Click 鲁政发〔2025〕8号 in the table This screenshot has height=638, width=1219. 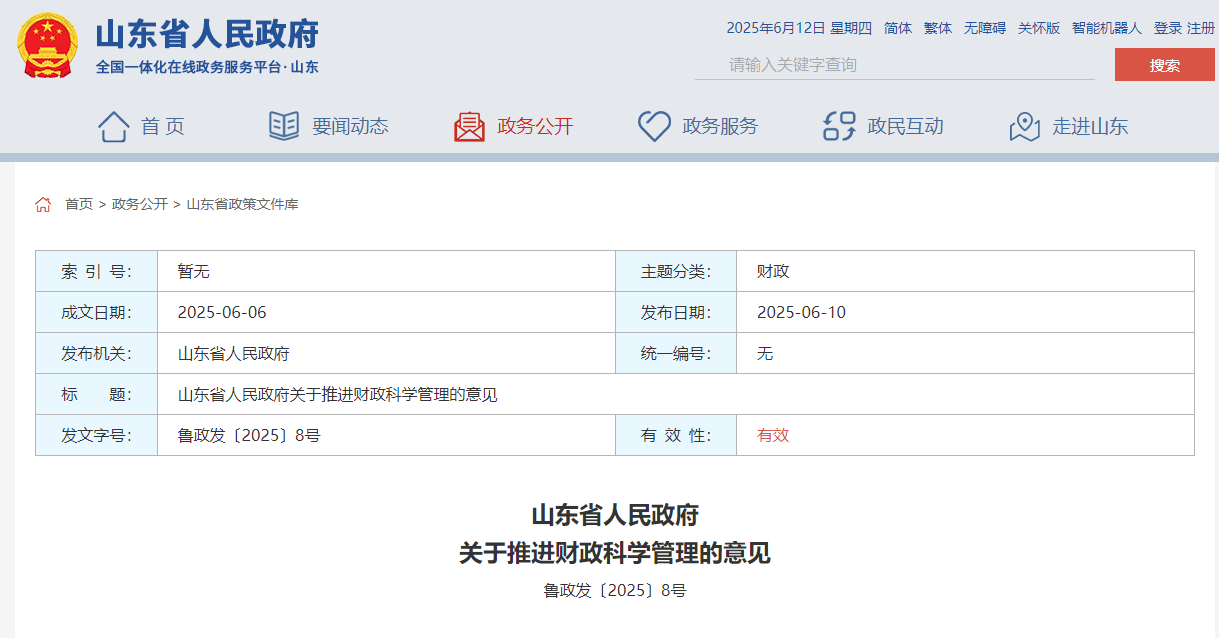tap(249, 435)
